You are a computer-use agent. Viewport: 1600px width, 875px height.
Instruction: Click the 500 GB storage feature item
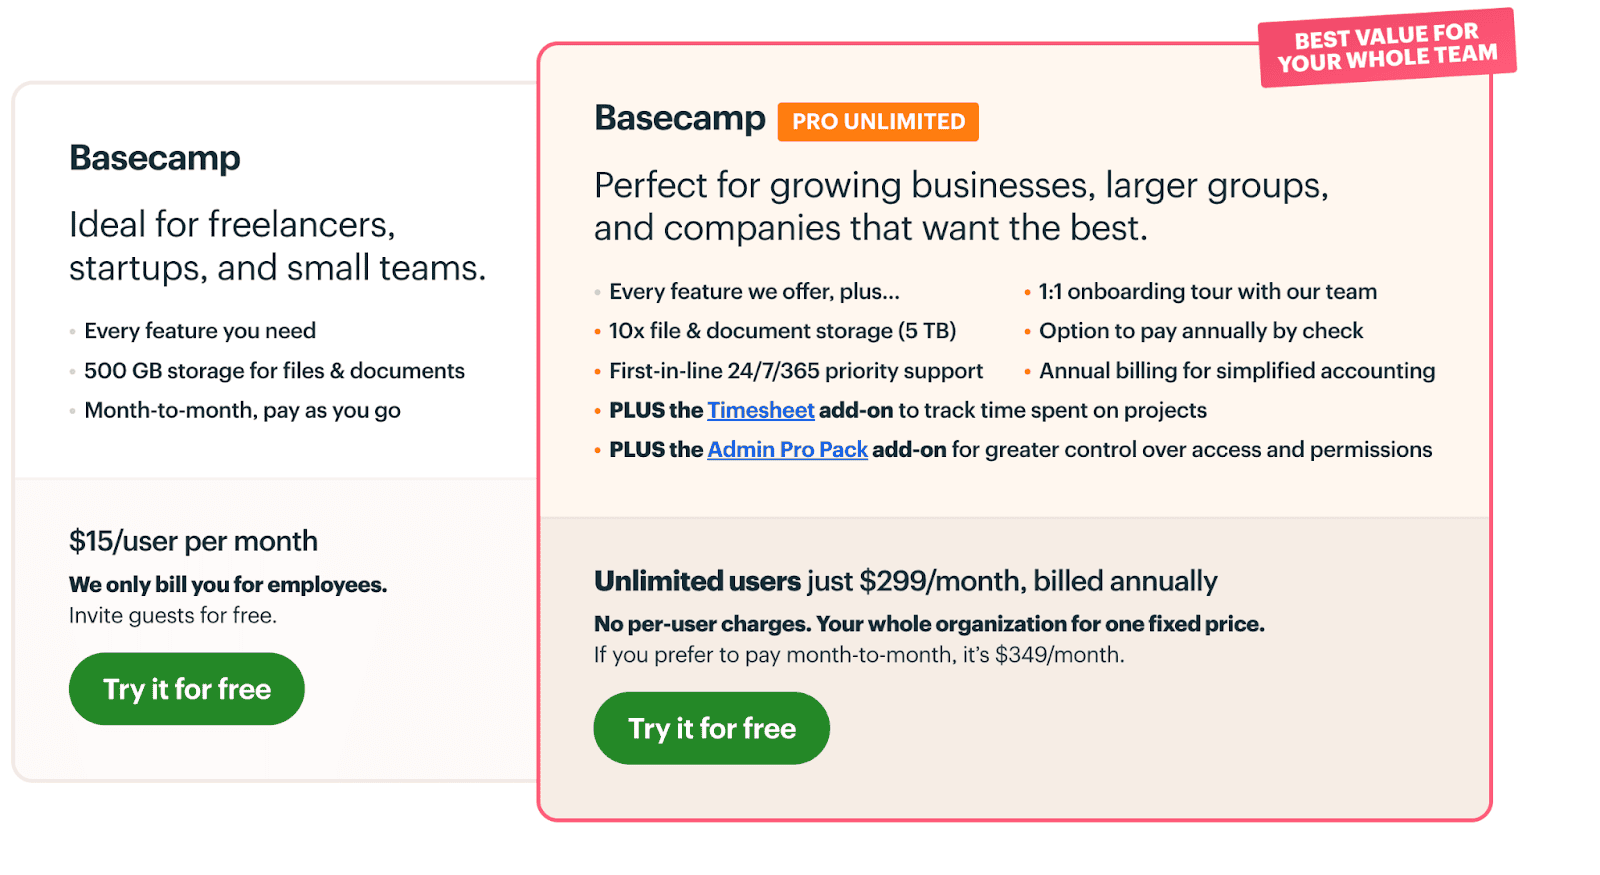[x=274, y=371]
